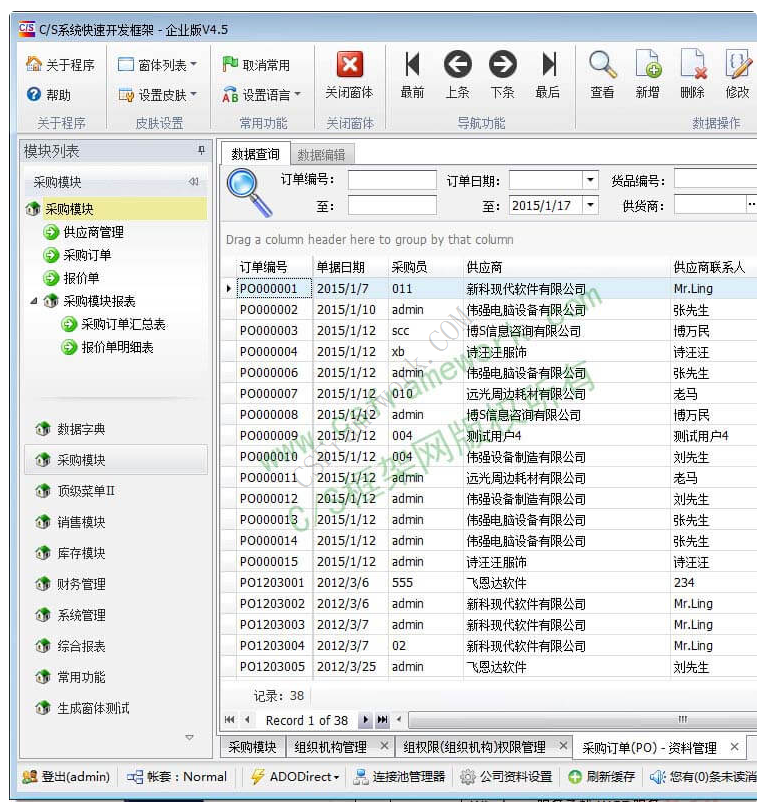Collapse the 采购模块报表 tree node
Viewport: 769px width, 802px height.
[x=34, y=301]
